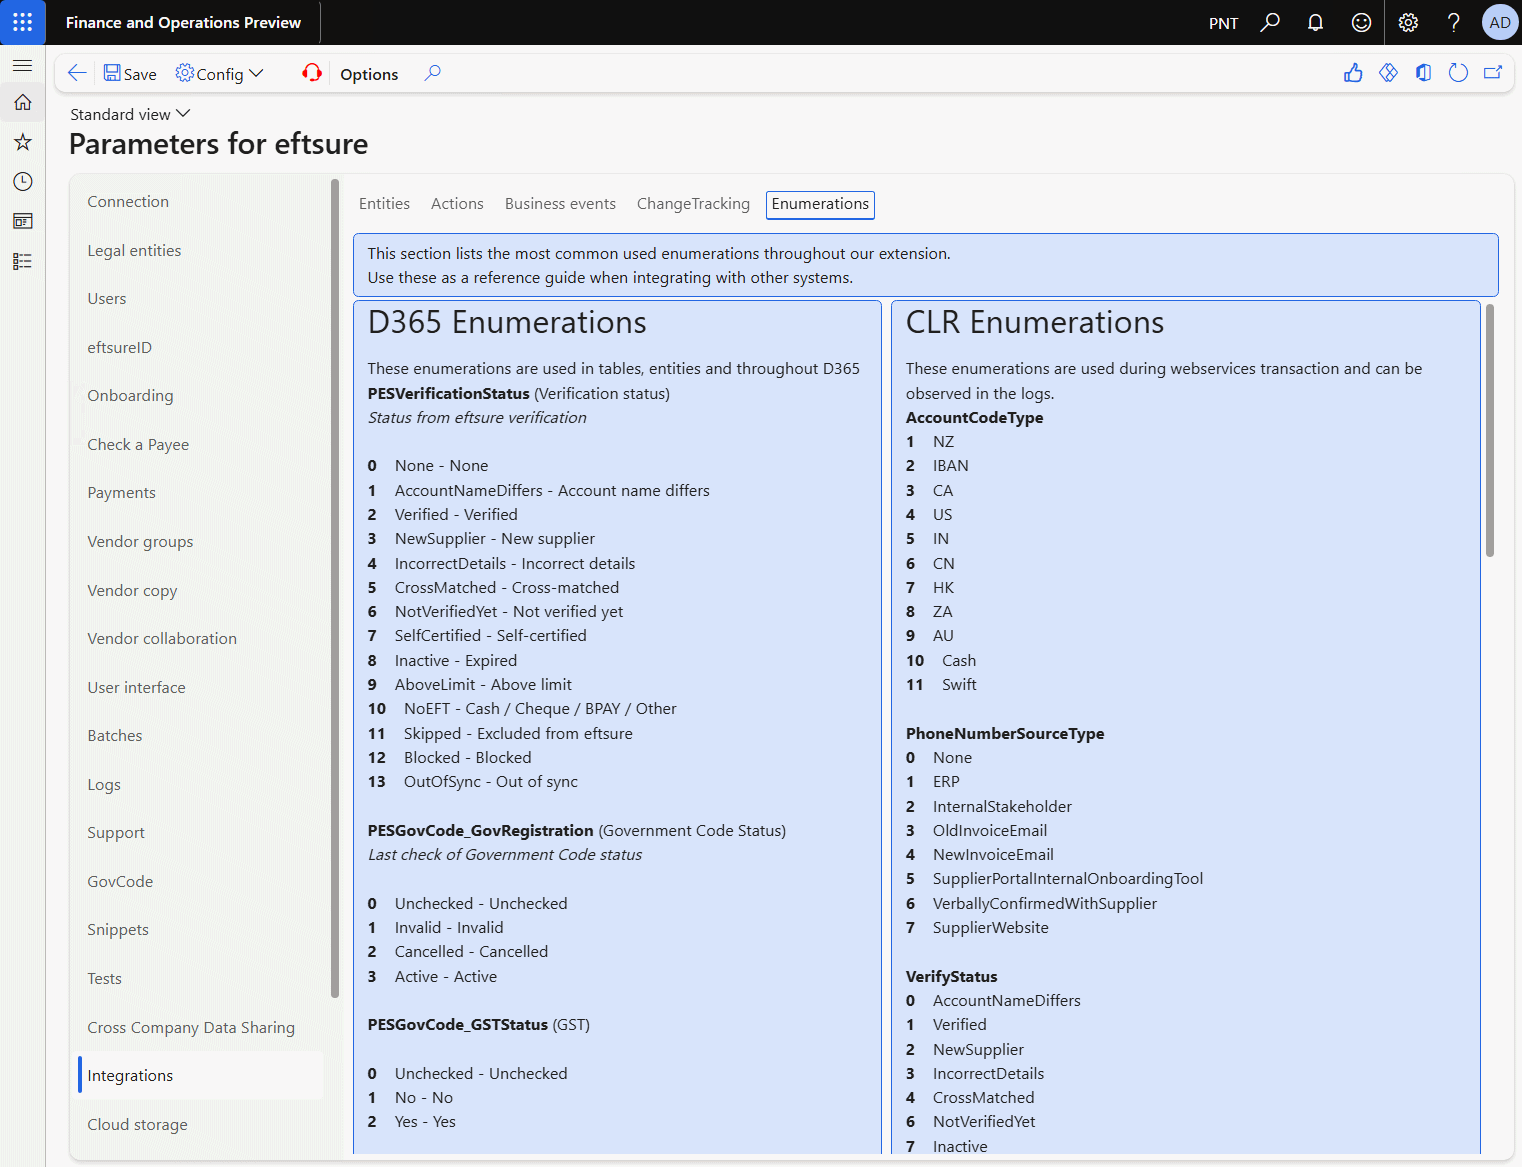Open the Logs section

(104, 785)
